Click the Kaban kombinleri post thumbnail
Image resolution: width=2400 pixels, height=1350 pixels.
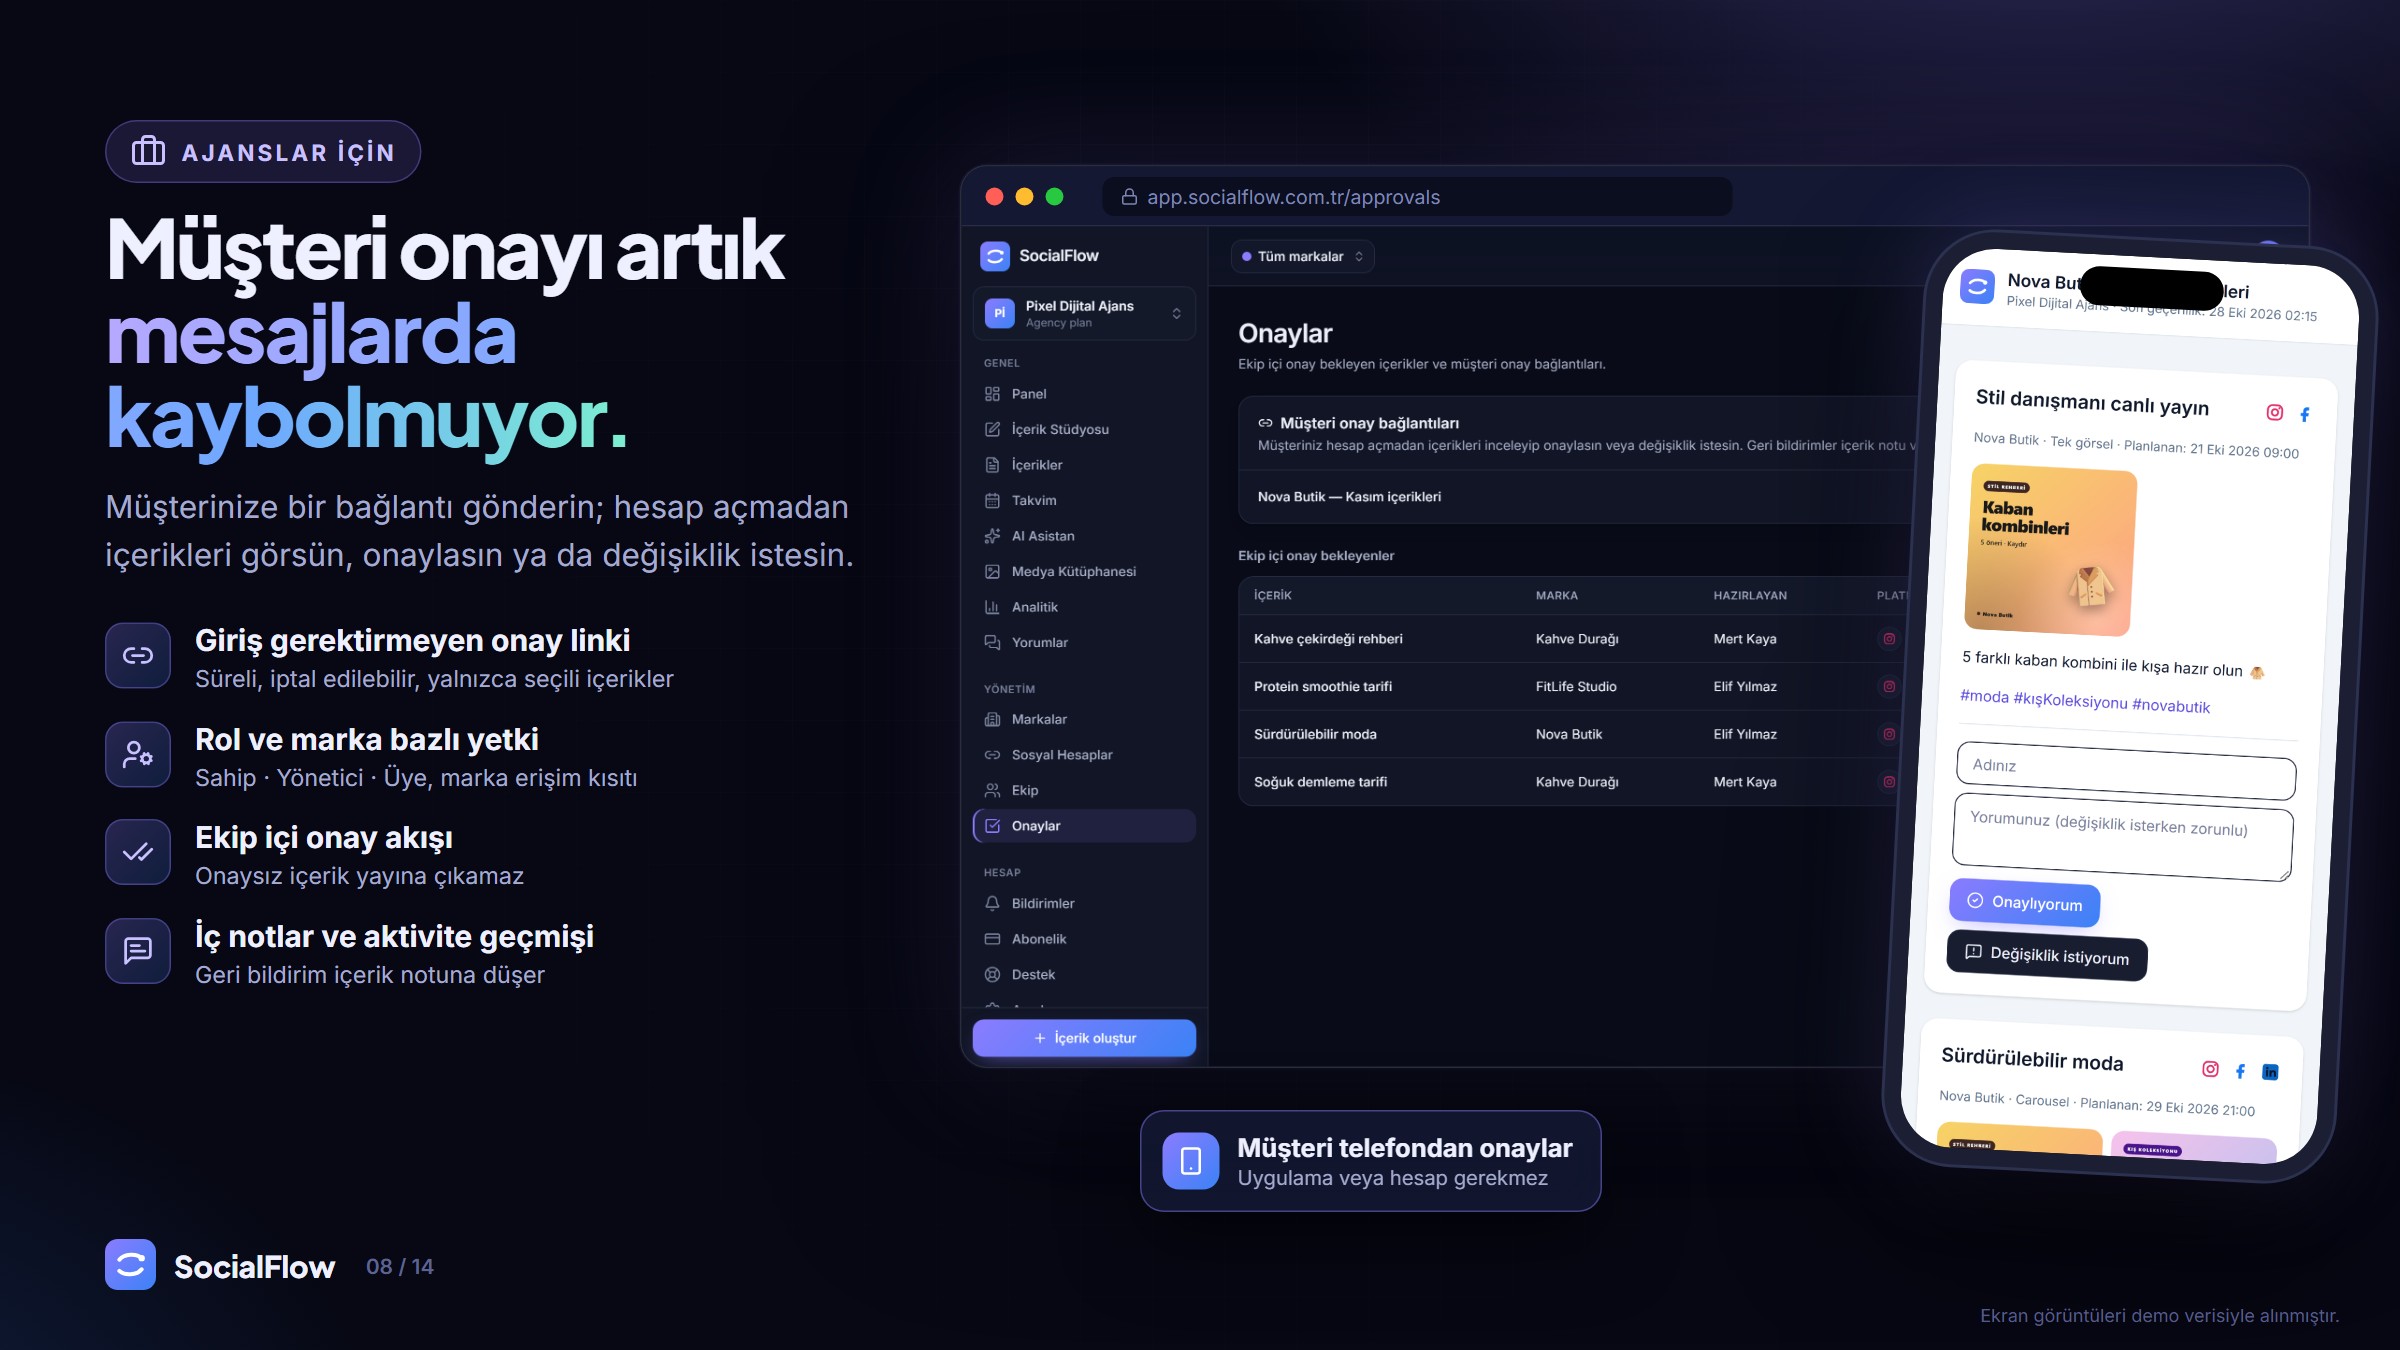tap(2050, 550)
